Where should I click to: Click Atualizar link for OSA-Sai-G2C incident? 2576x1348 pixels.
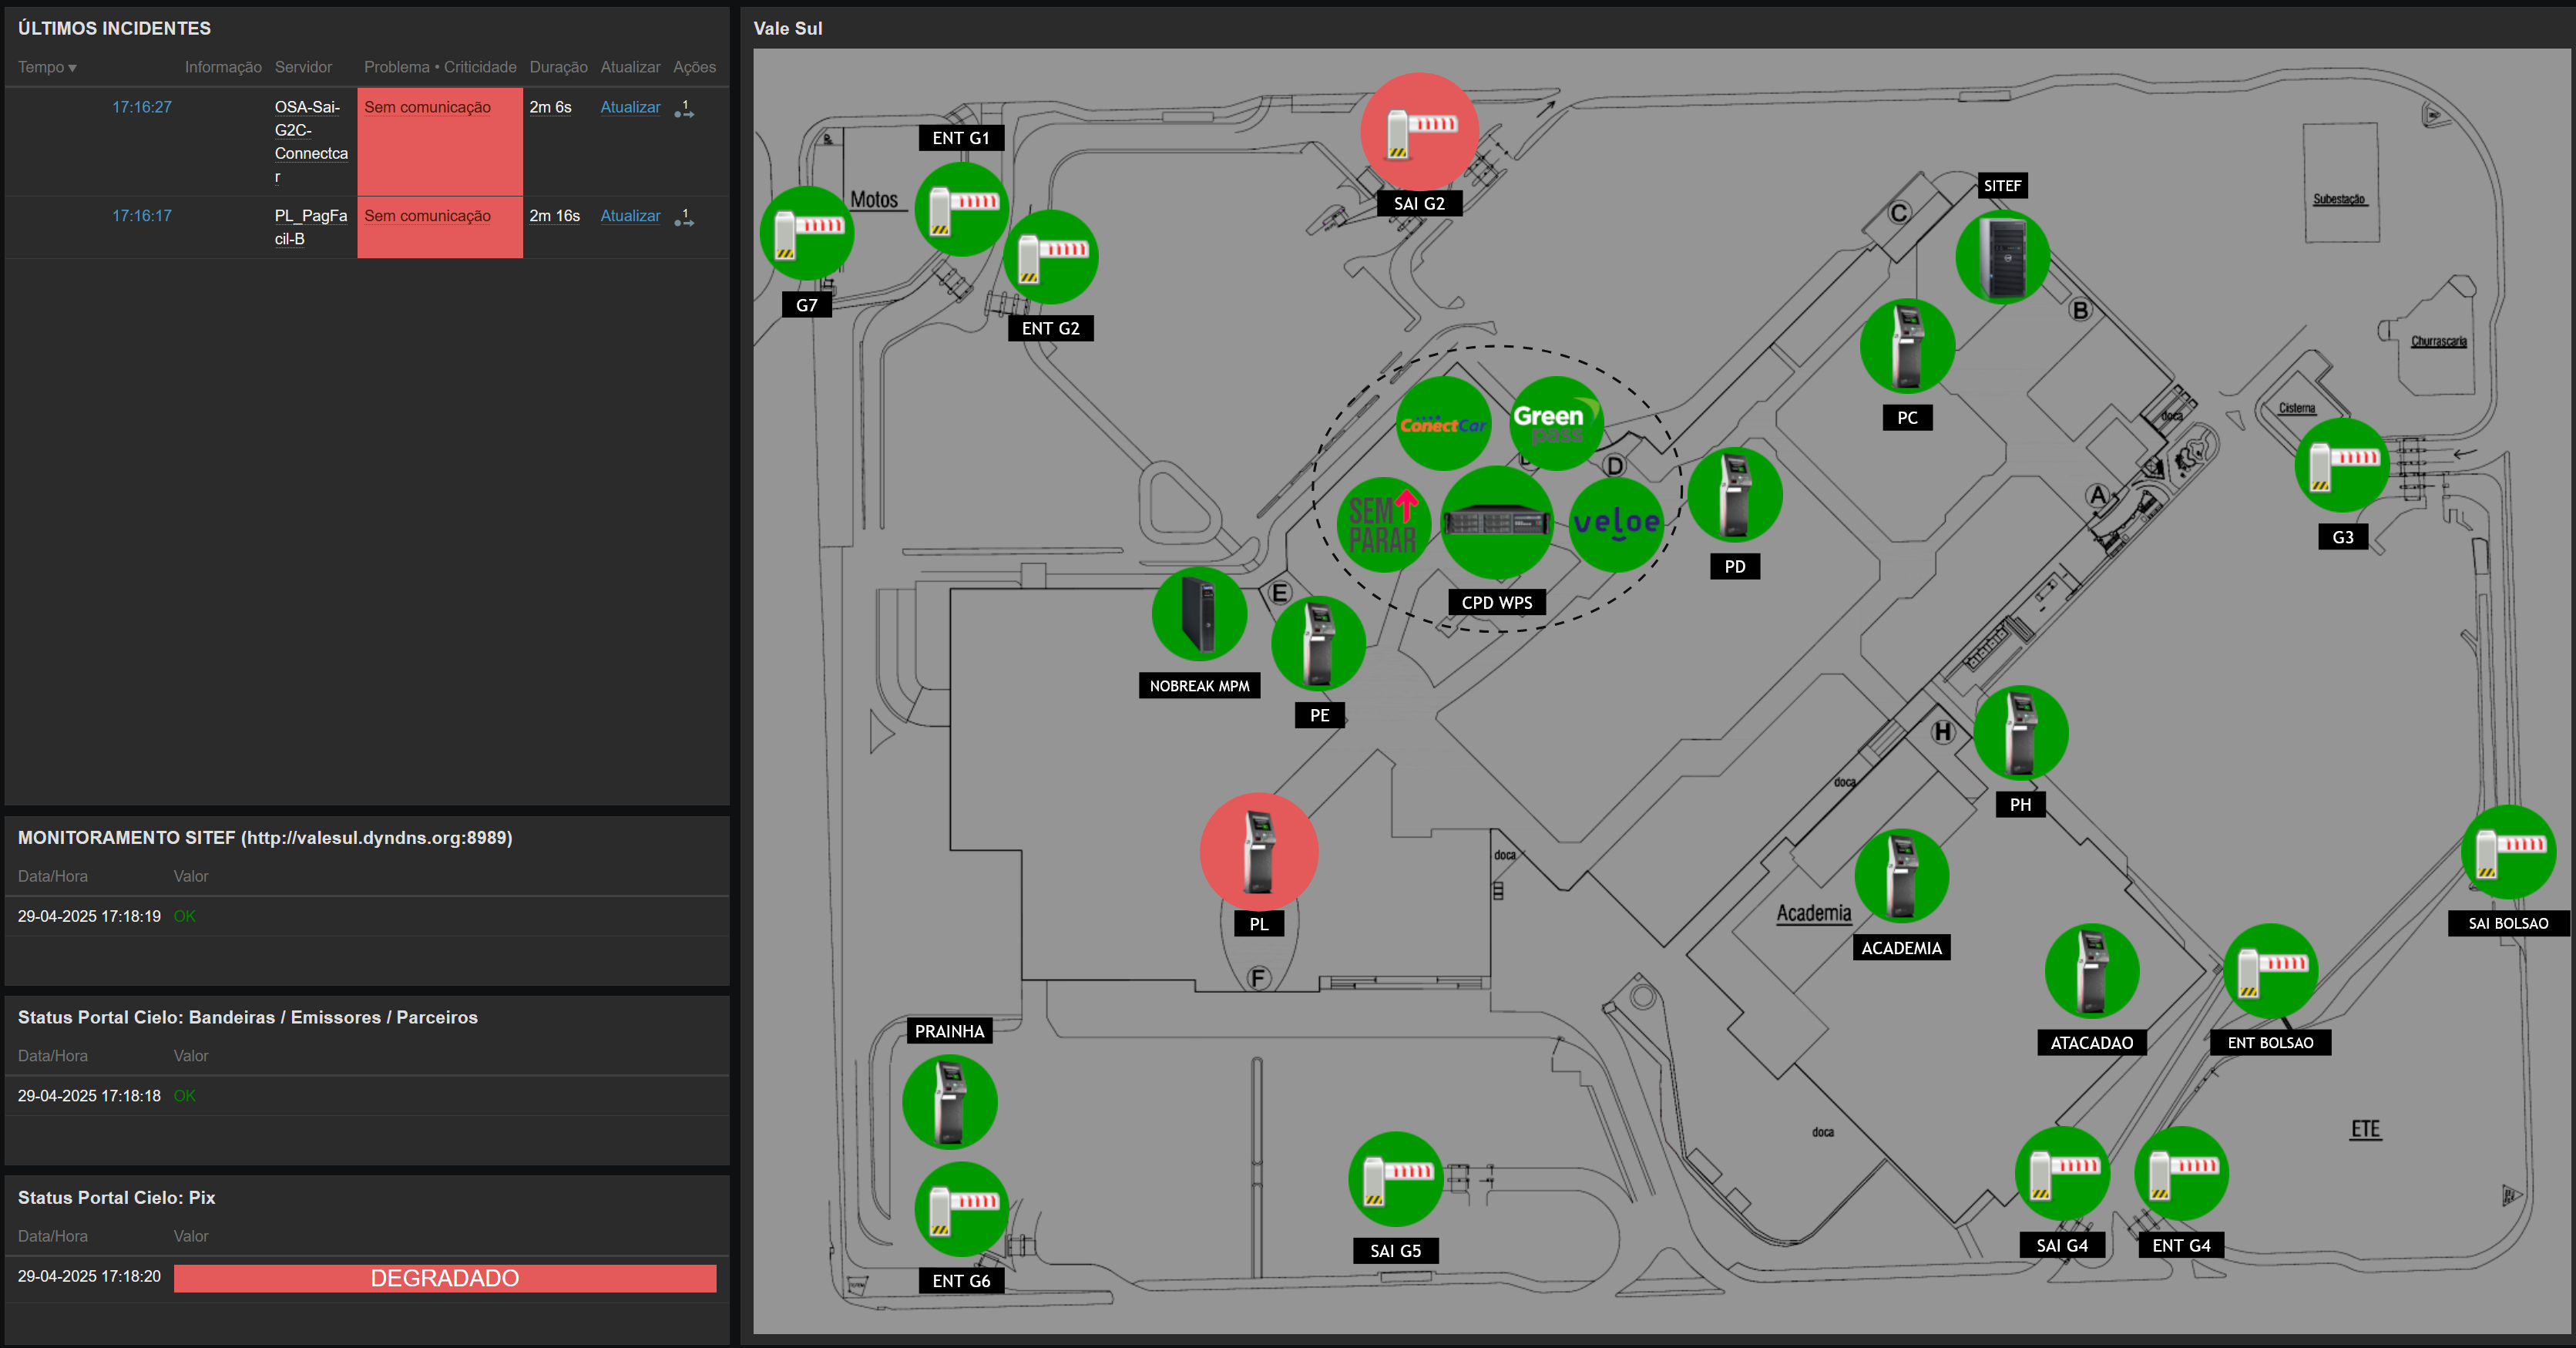630,107
